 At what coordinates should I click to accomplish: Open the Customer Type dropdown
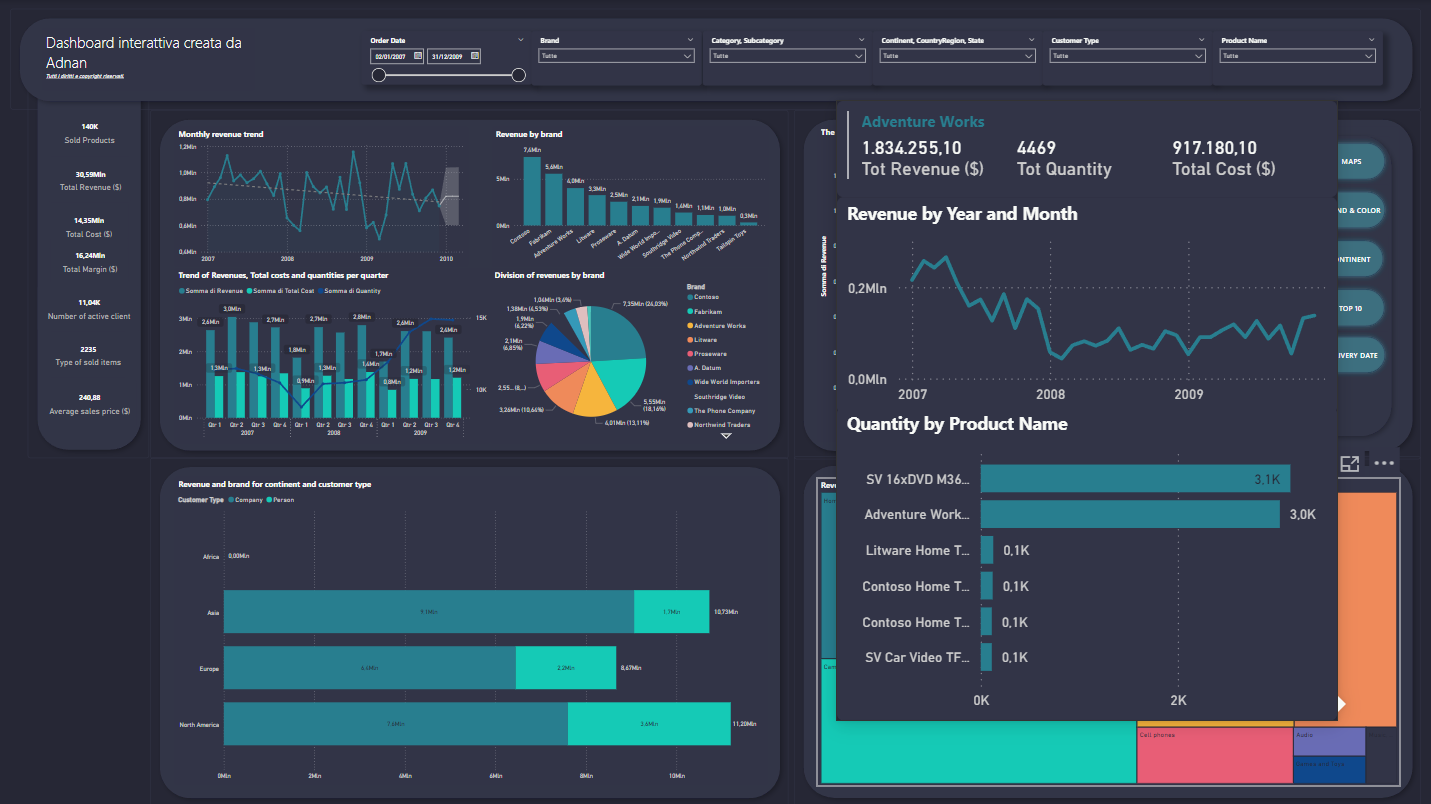point(1127,56)
